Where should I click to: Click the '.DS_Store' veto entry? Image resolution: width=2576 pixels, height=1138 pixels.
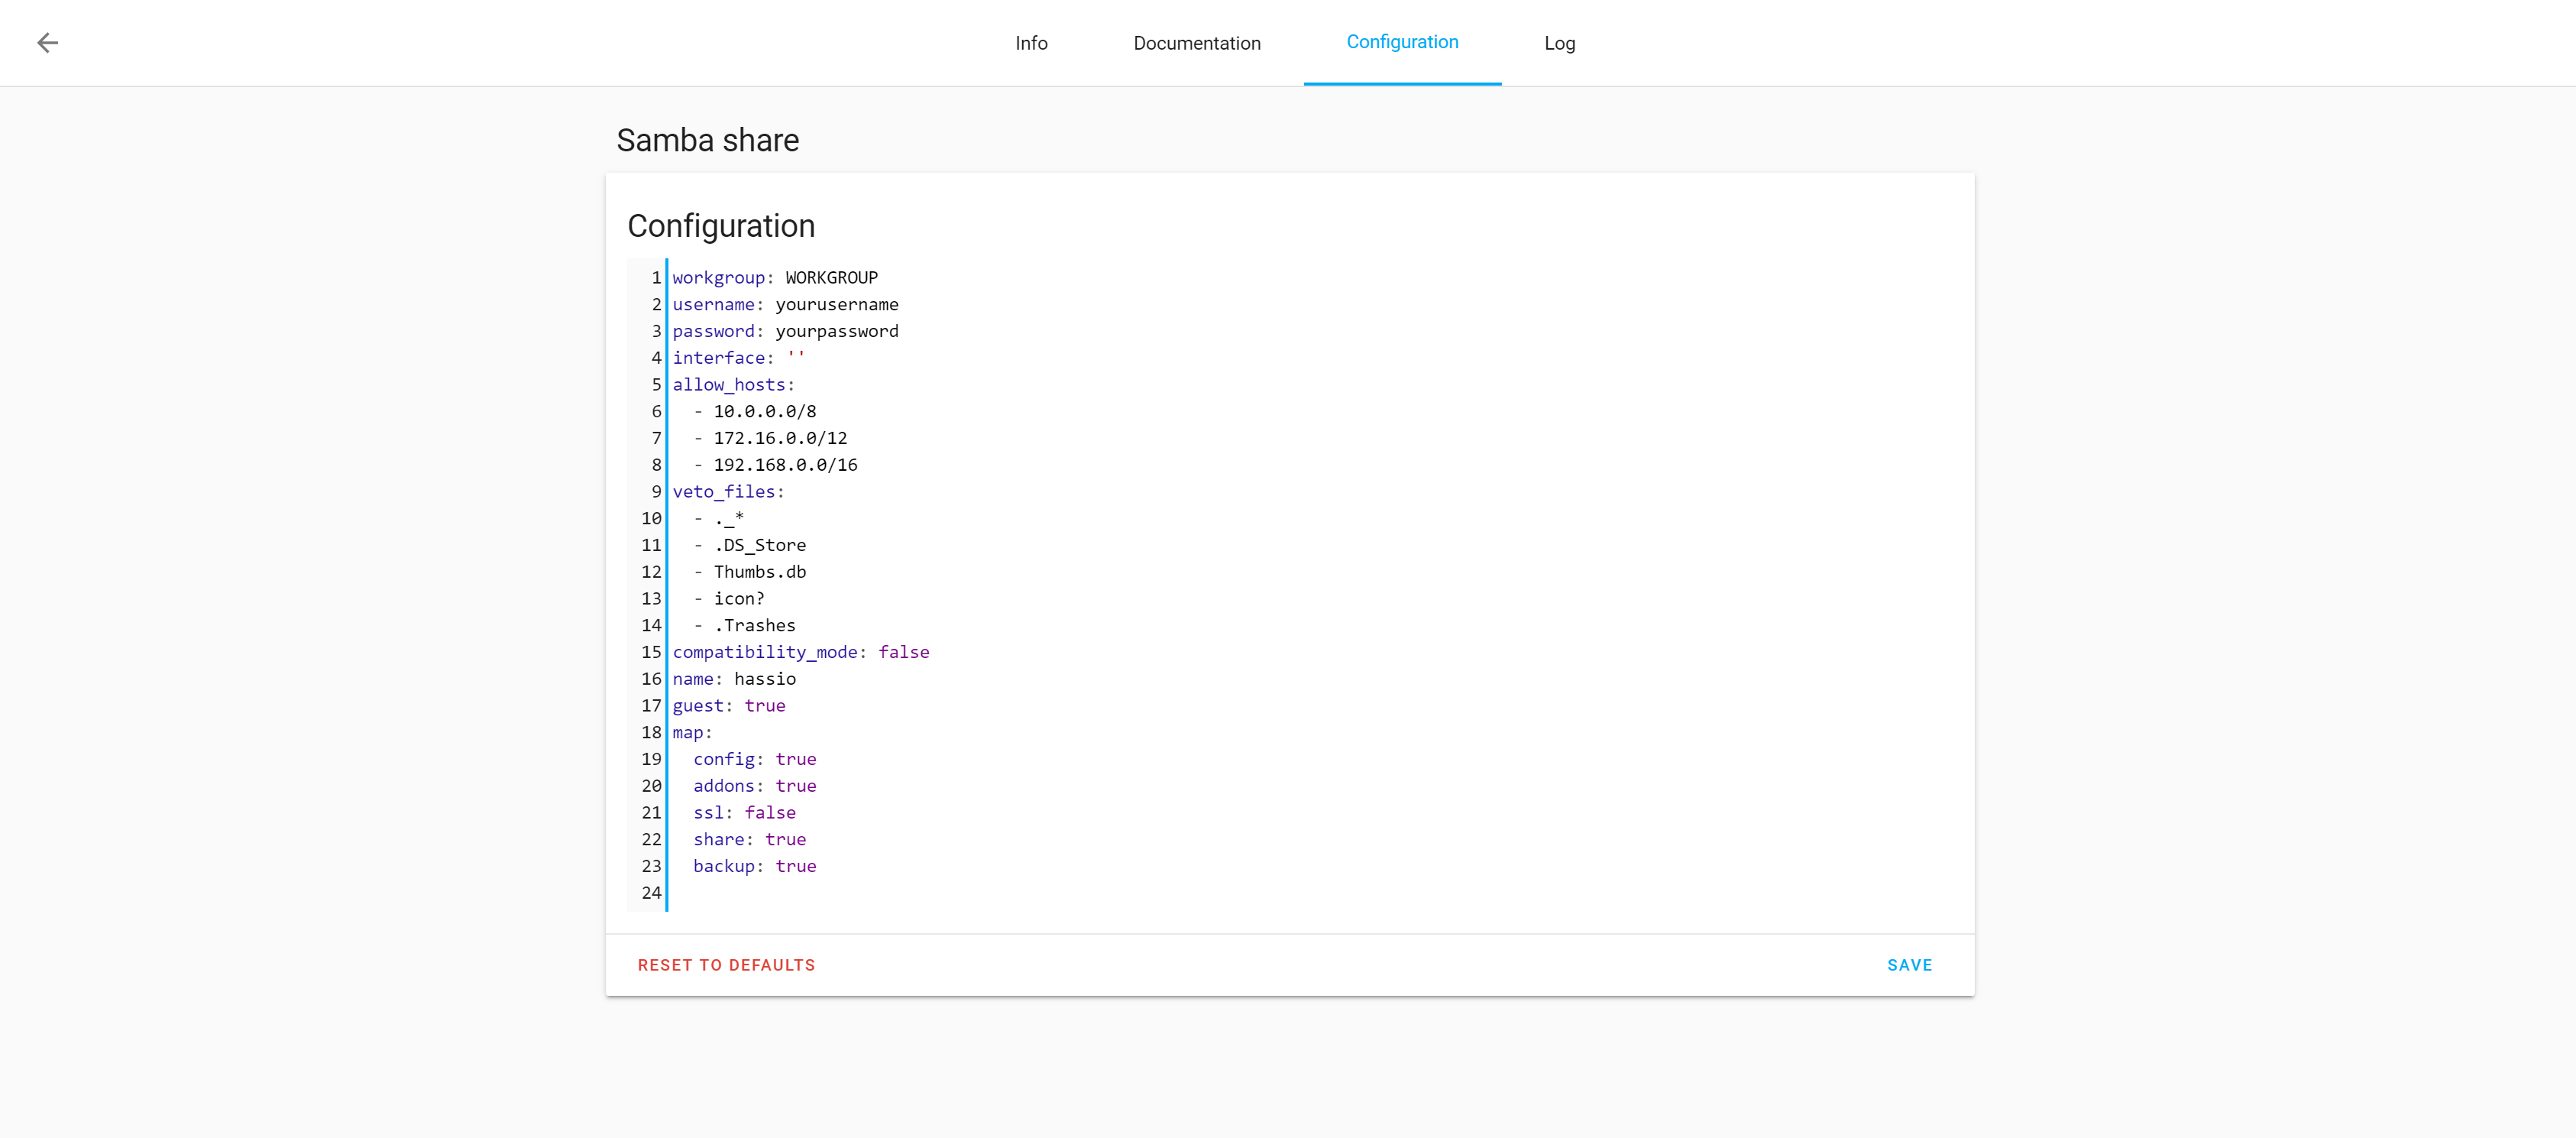(x=760, y=545)
